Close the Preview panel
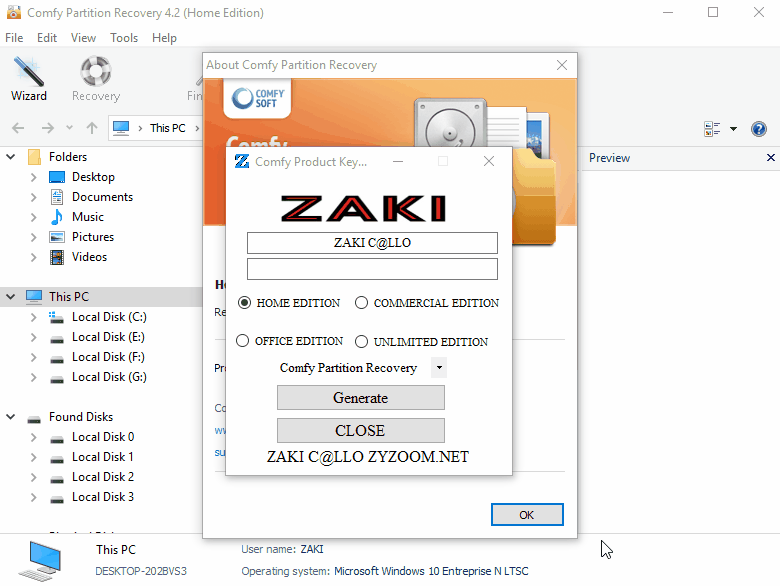Screen dimensions: 780x586 pyautogui.click(x=771, y=158)
